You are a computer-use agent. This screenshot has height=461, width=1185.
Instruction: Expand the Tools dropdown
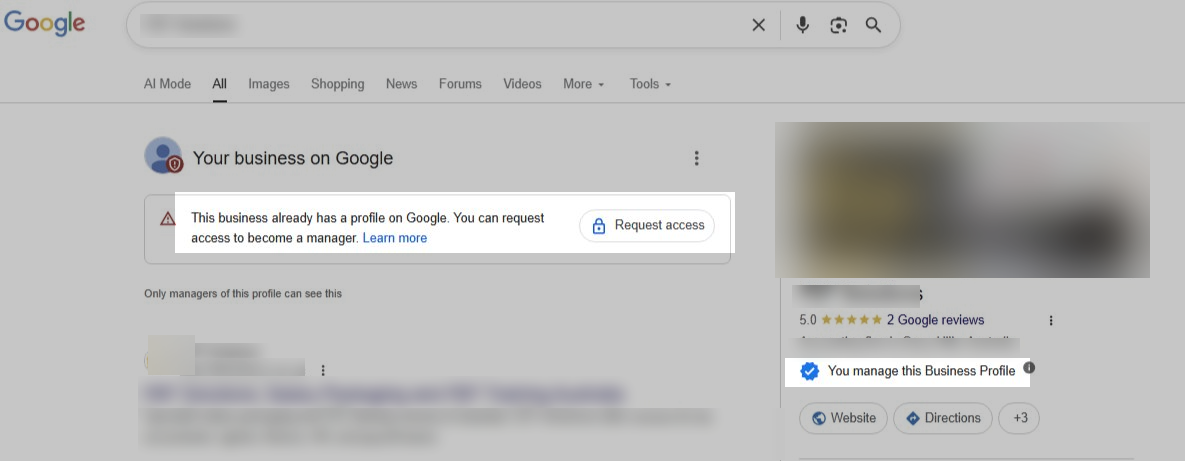click(x=650, y=84)
